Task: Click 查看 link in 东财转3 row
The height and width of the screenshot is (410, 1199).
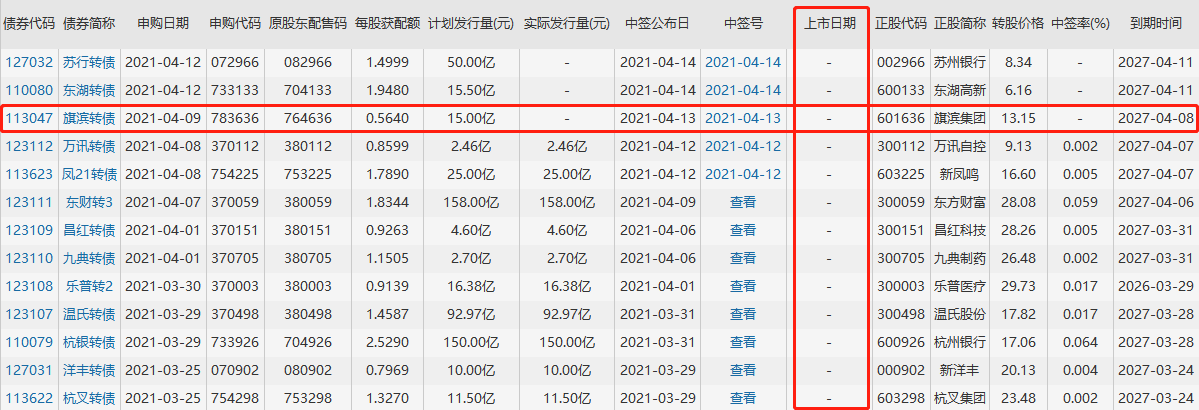Action: pos(743,202)
